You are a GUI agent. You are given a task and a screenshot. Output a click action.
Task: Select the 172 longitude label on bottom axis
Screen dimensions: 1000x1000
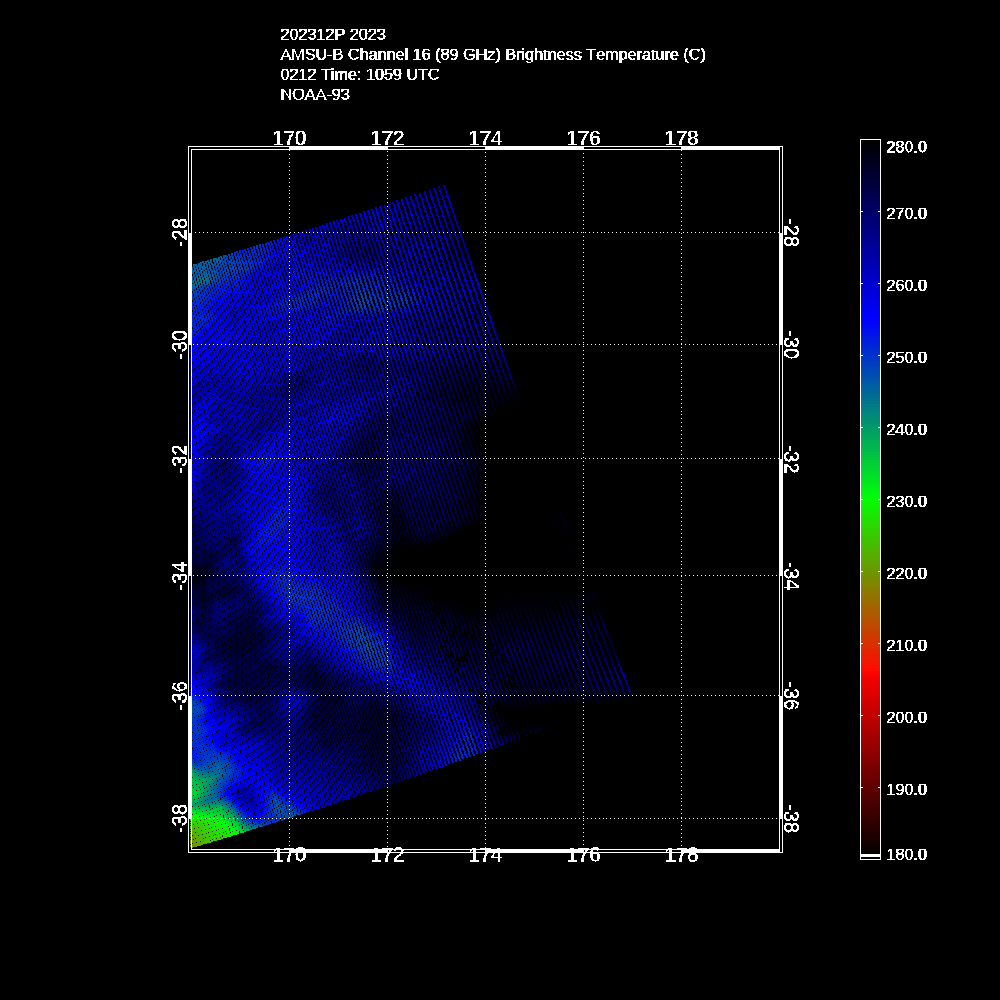(x=387, y=856)
